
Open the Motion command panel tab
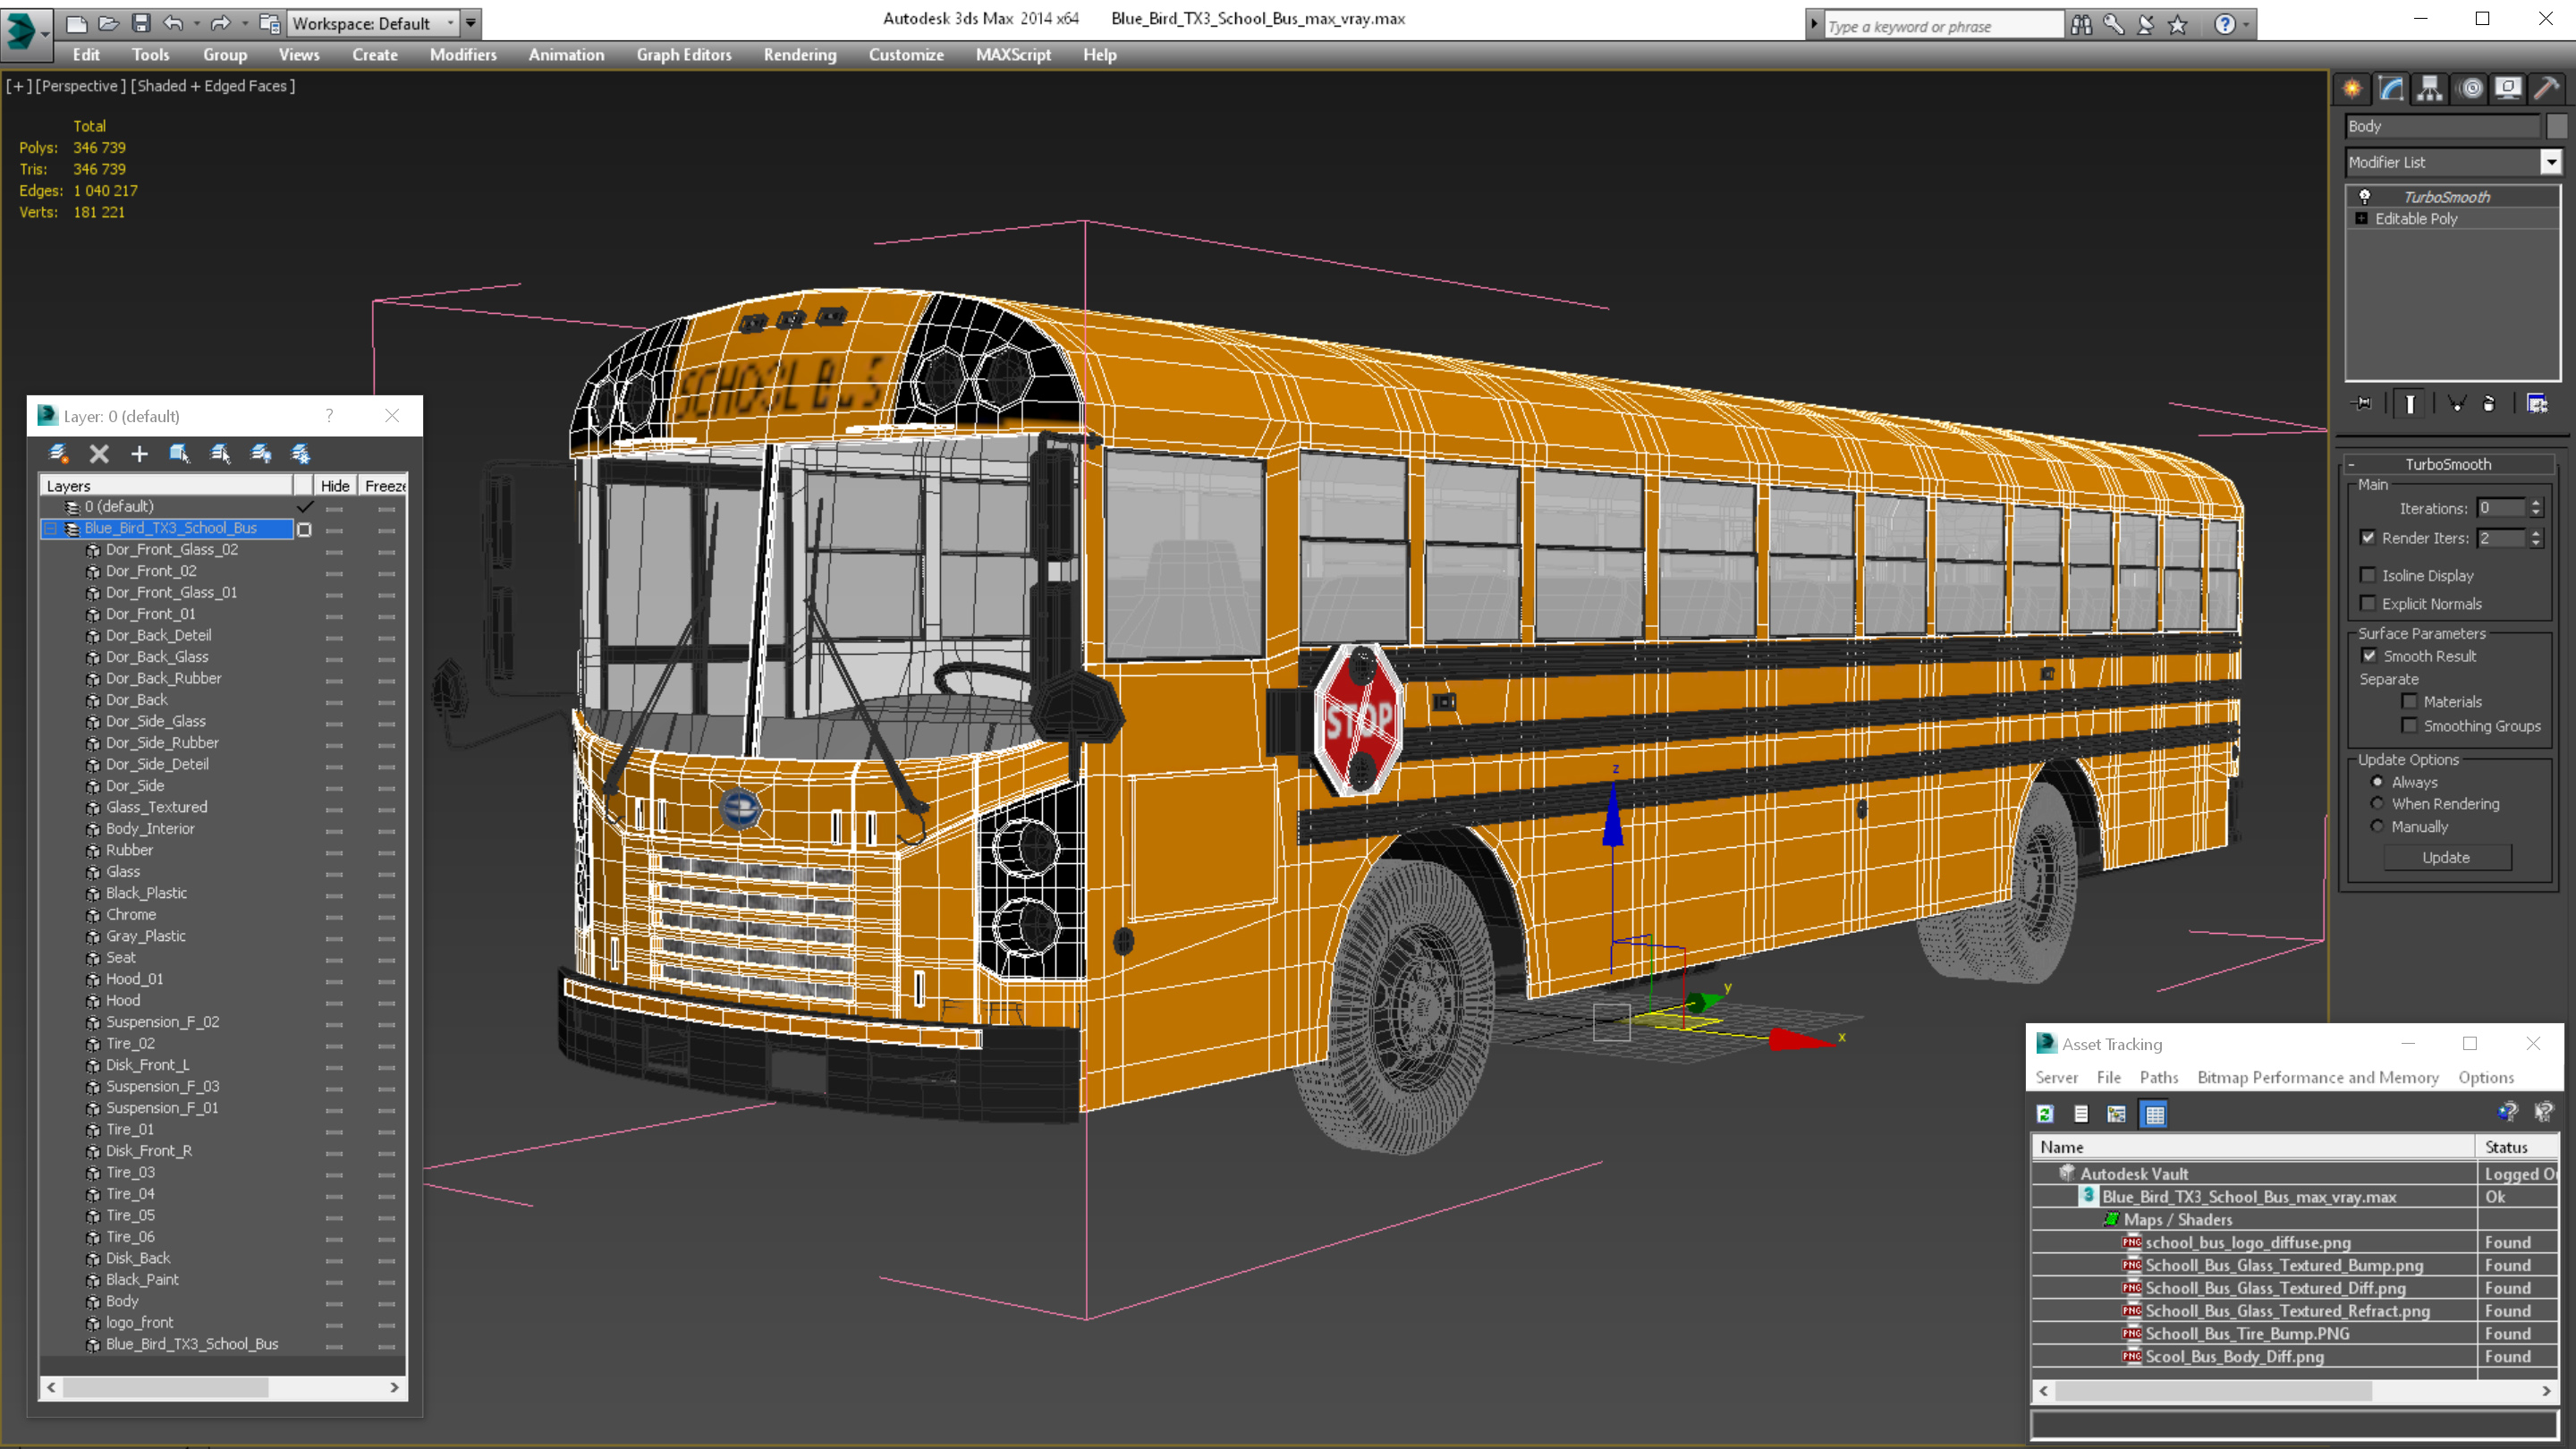[x=2470, y=89]
